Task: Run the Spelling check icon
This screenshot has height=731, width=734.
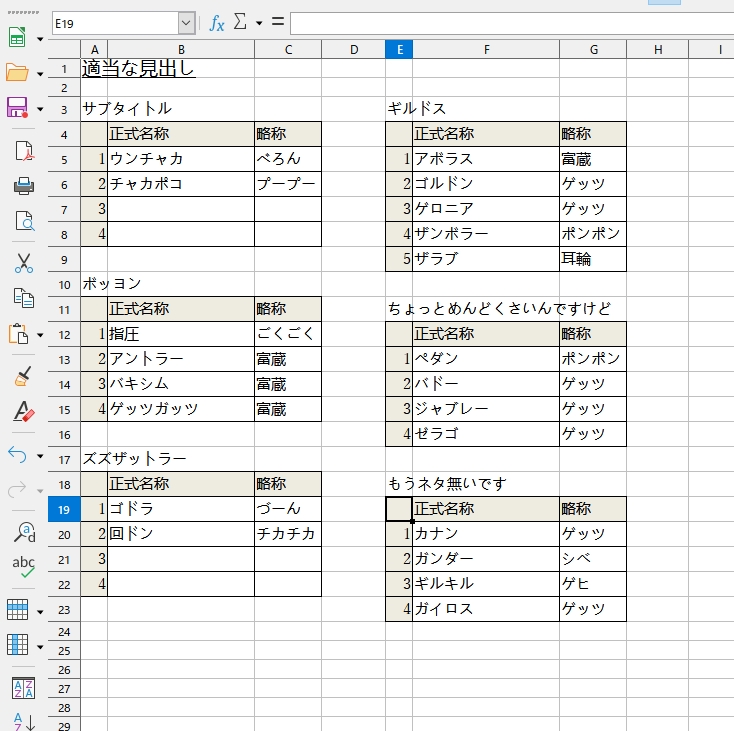Action: tap(22, 567)
